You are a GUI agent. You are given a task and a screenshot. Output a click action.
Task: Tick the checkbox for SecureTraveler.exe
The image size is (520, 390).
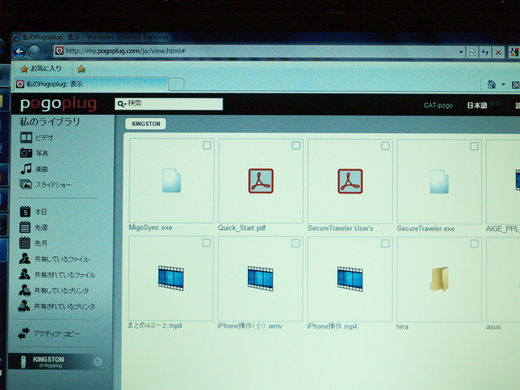coord(474,146)
